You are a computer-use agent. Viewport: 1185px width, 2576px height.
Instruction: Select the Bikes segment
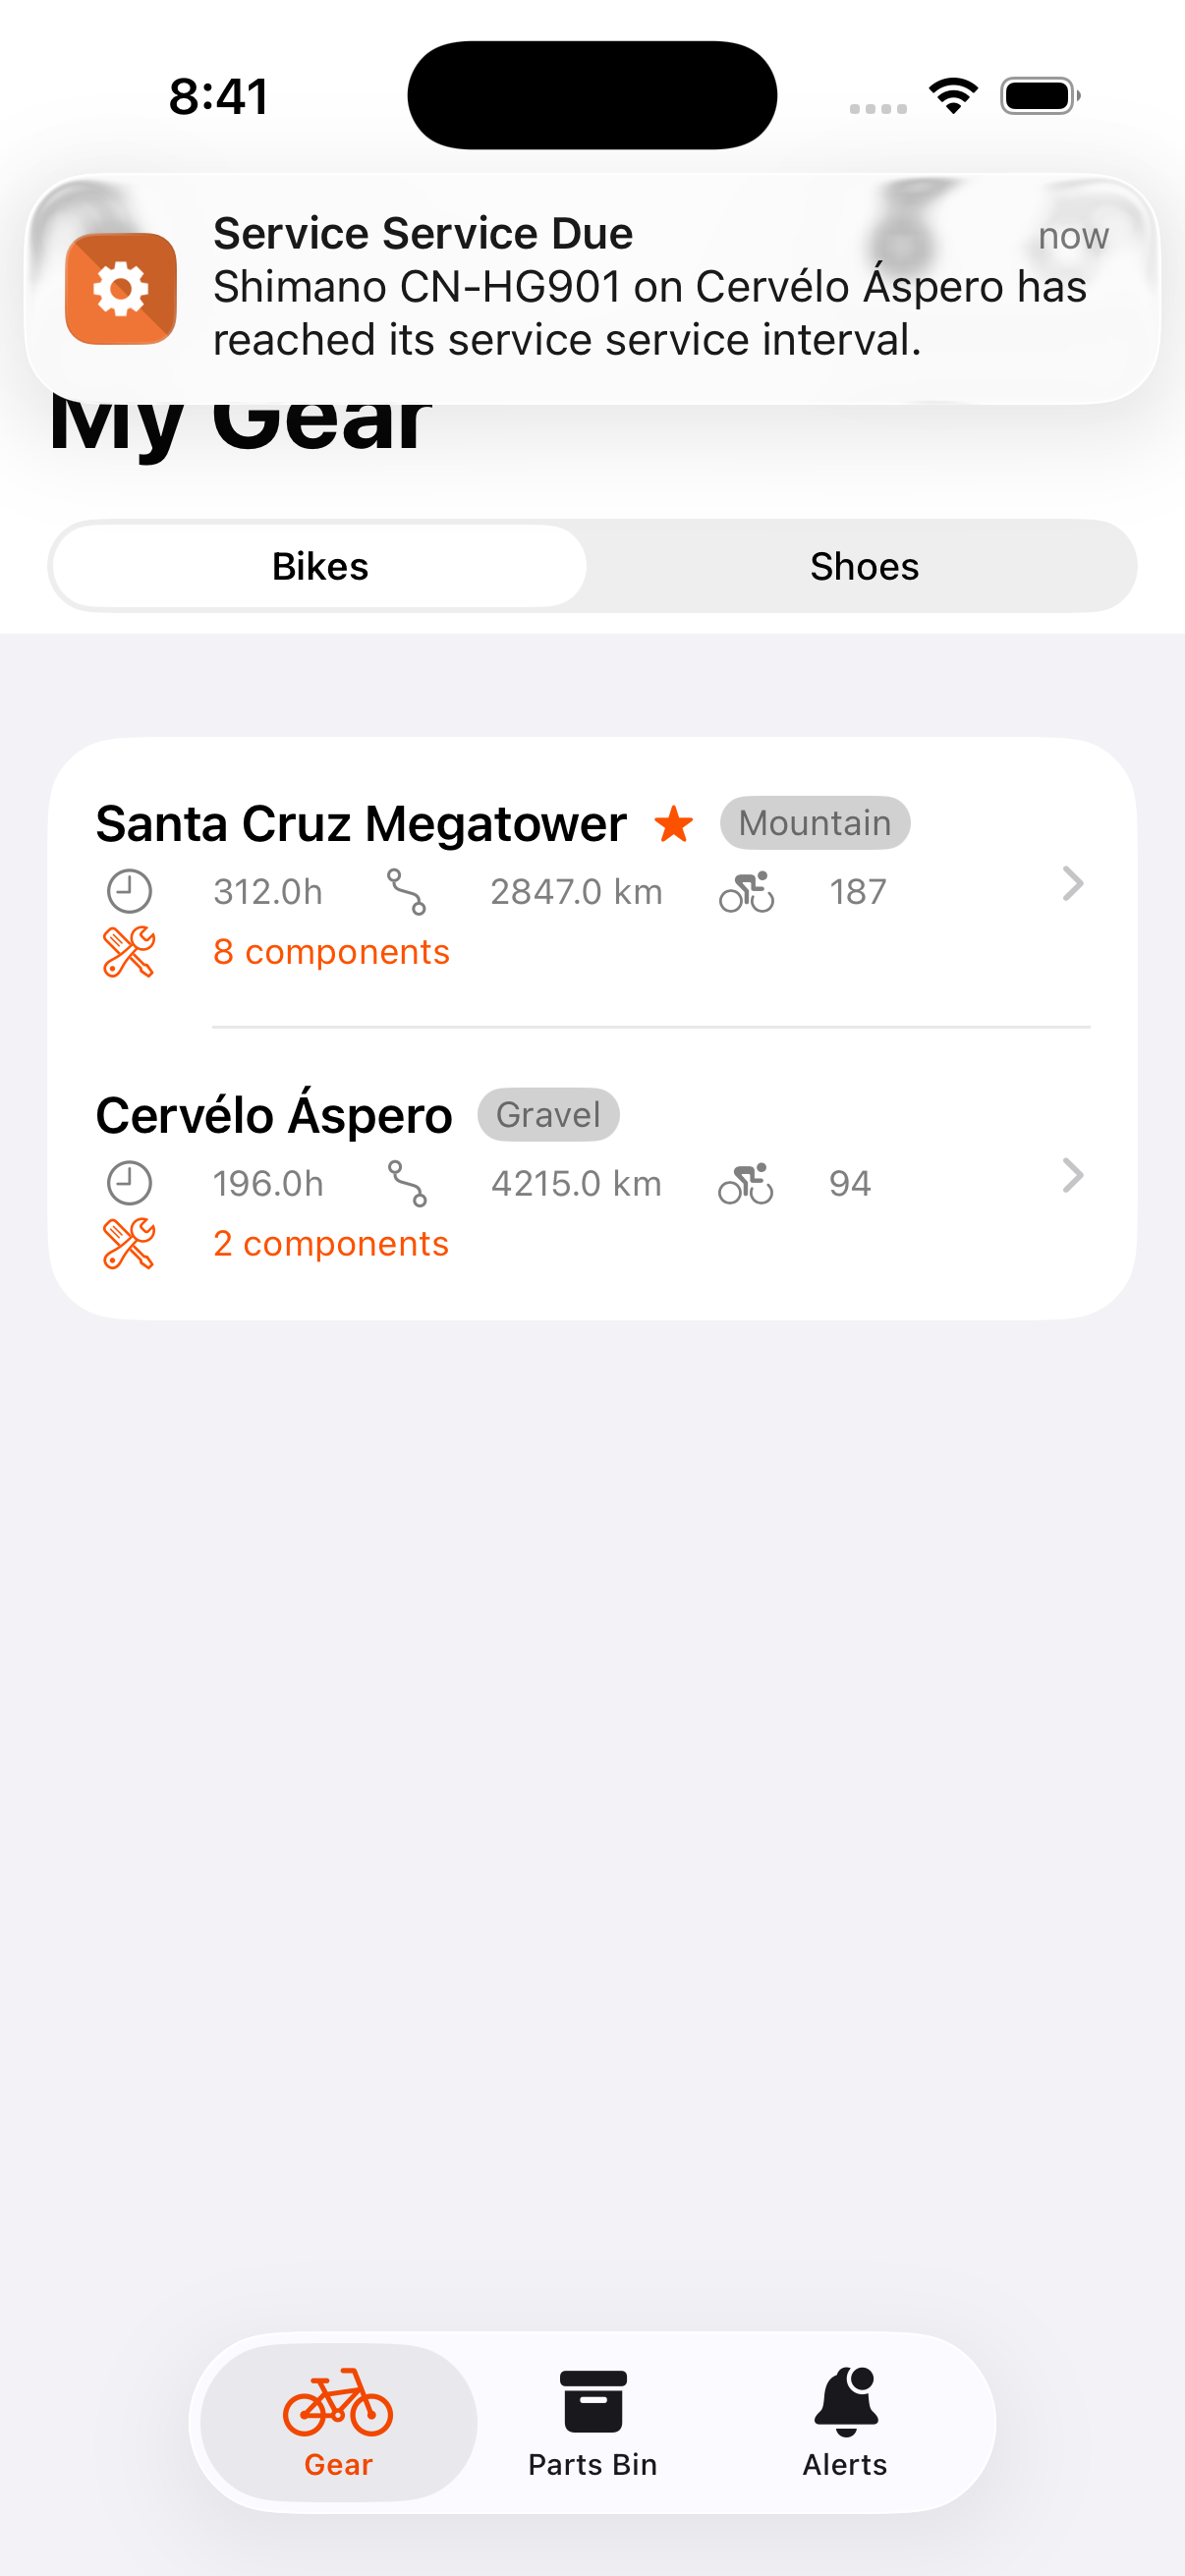[x=320, y=567]
